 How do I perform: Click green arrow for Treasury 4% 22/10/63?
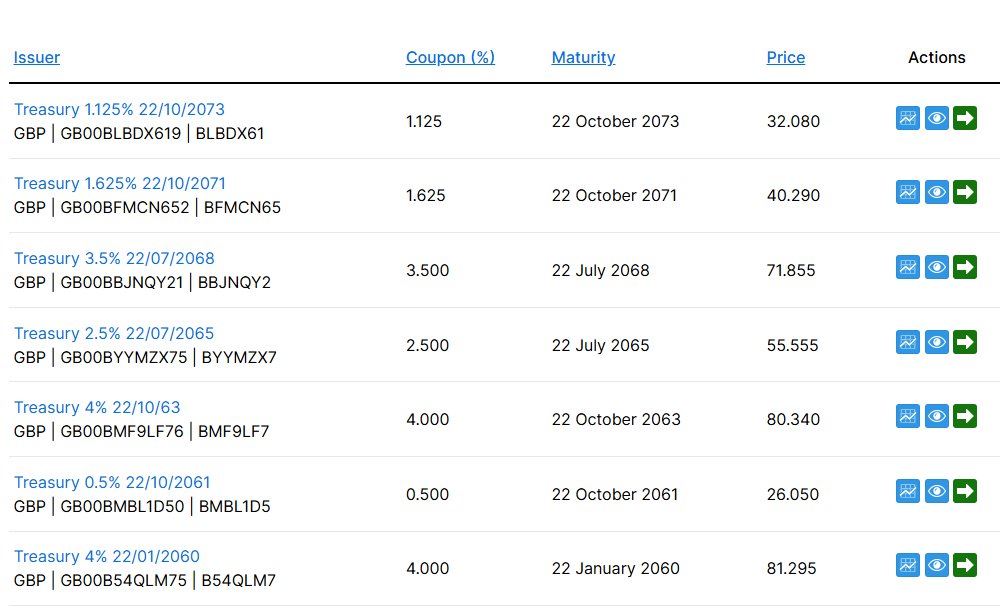coord(965,417)
